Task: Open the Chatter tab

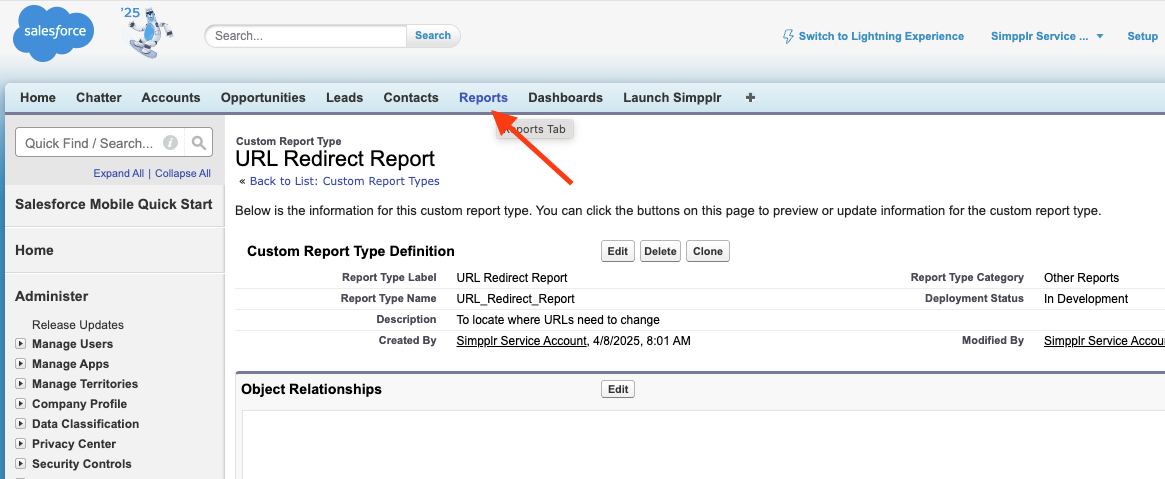Action: [99, 97]
